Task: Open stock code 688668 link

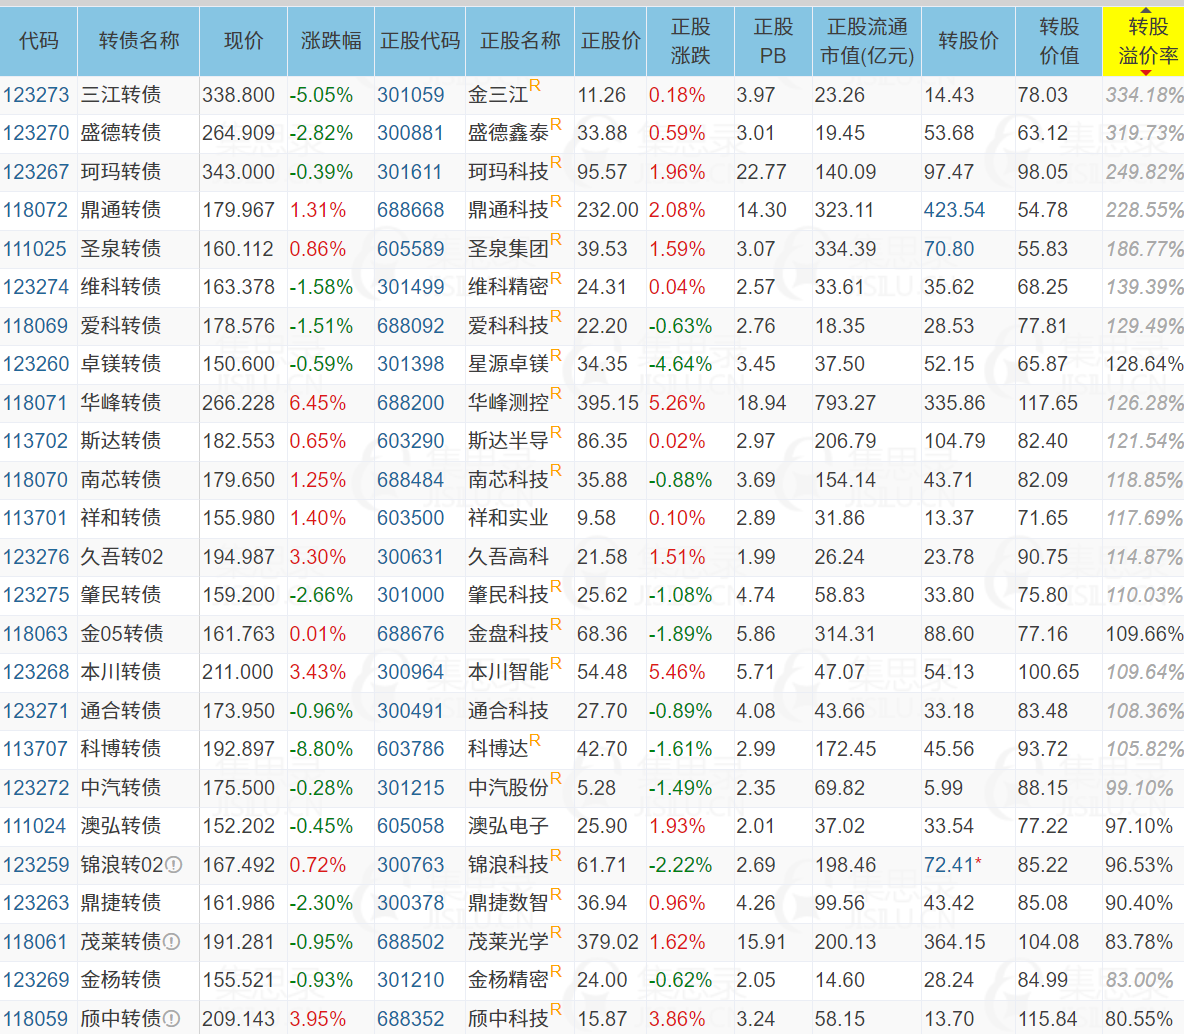Action: [x=411, y=210]
